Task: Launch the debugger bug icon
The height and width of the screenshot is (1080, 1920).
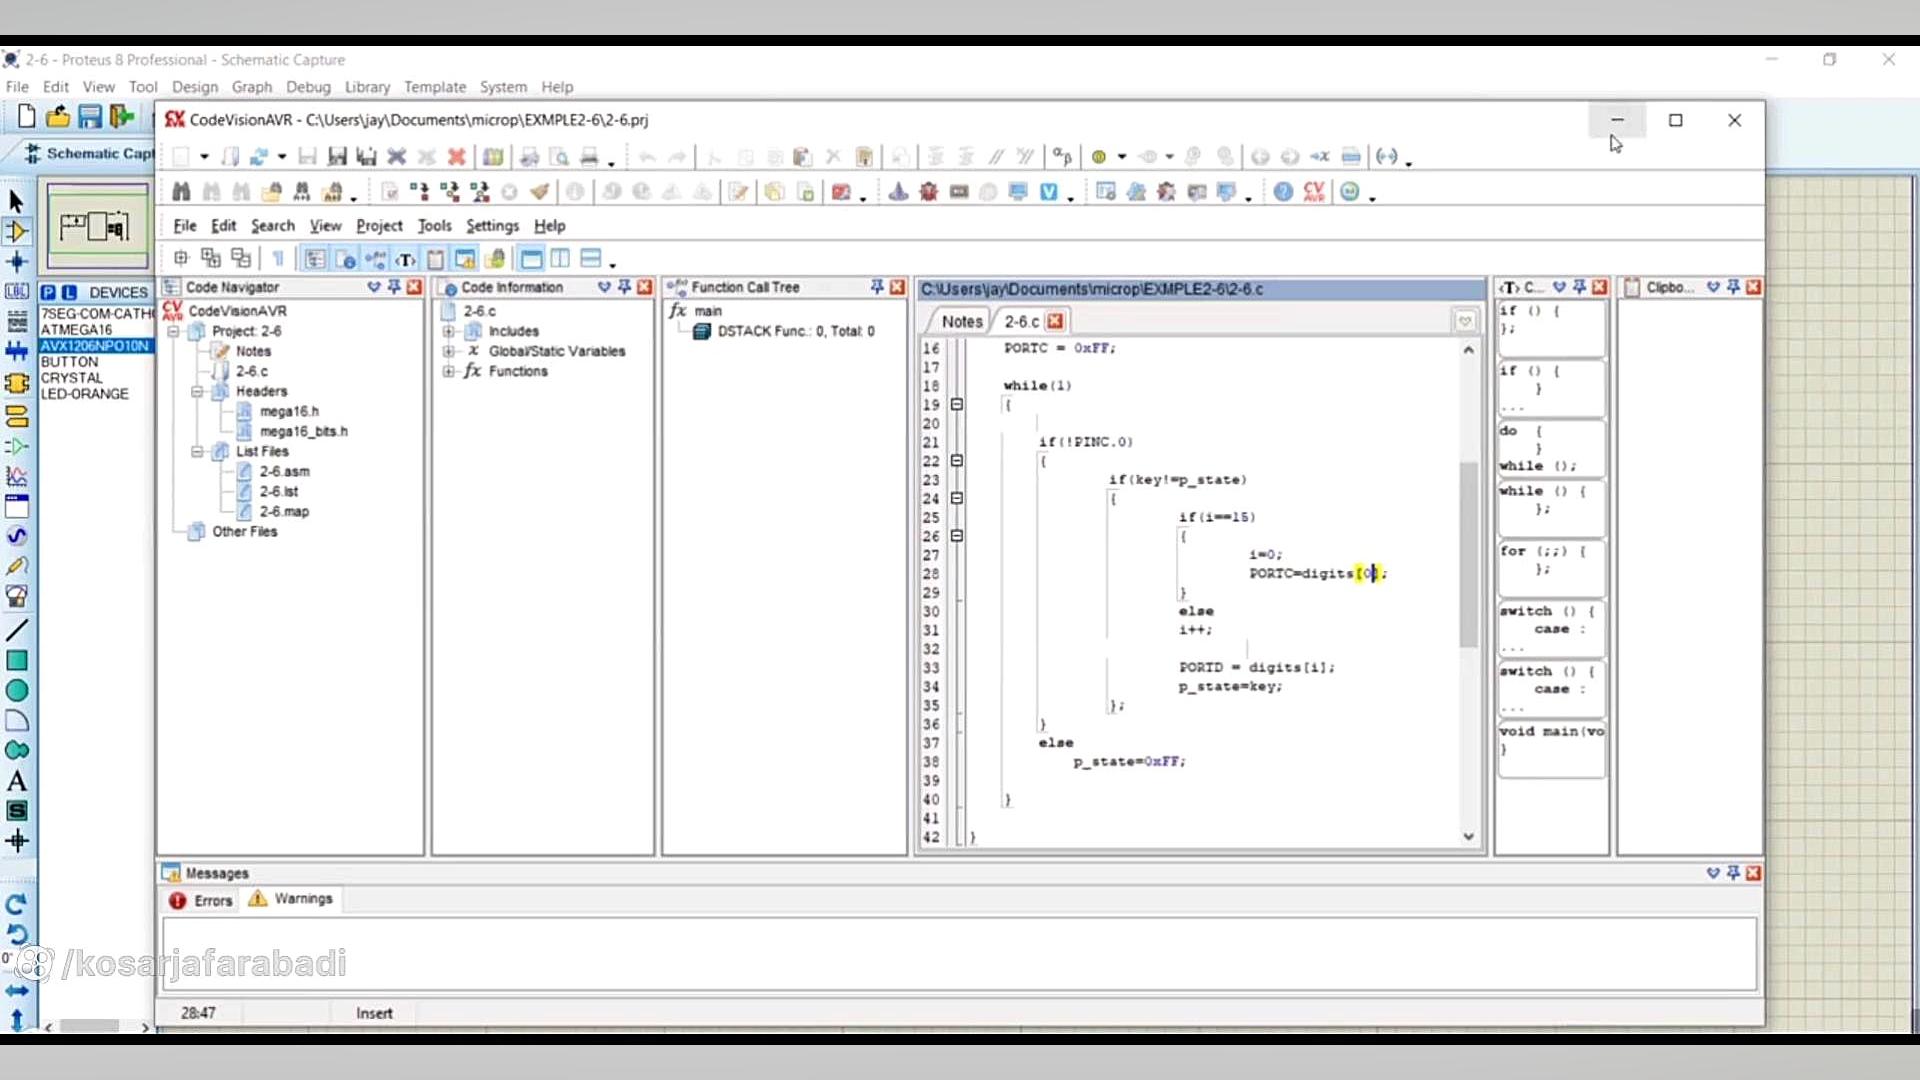Action: click(x=928, y=192)
